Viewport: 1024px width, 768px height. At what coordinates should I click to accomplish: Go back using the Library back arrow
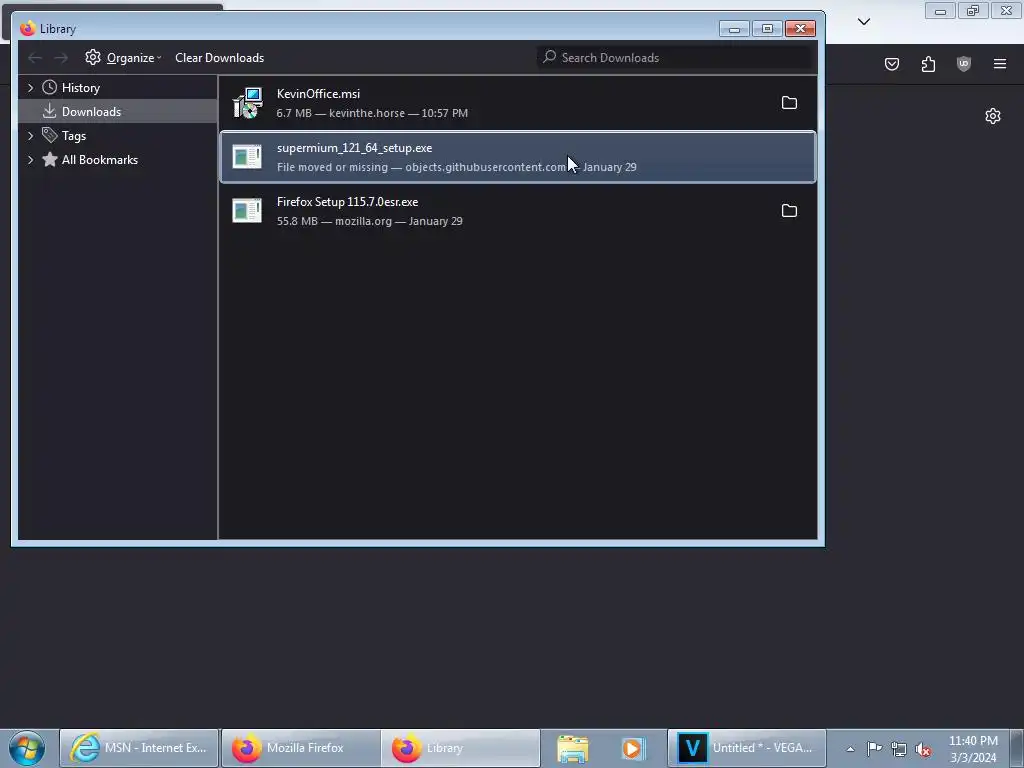[35, 58]
